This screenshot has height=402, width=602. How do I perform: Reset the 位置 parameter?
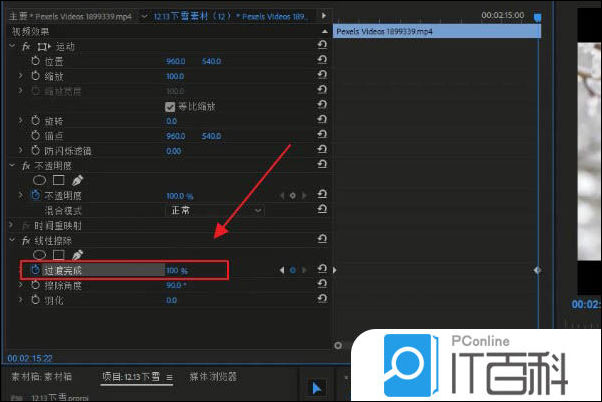click(x=322, y=60)
